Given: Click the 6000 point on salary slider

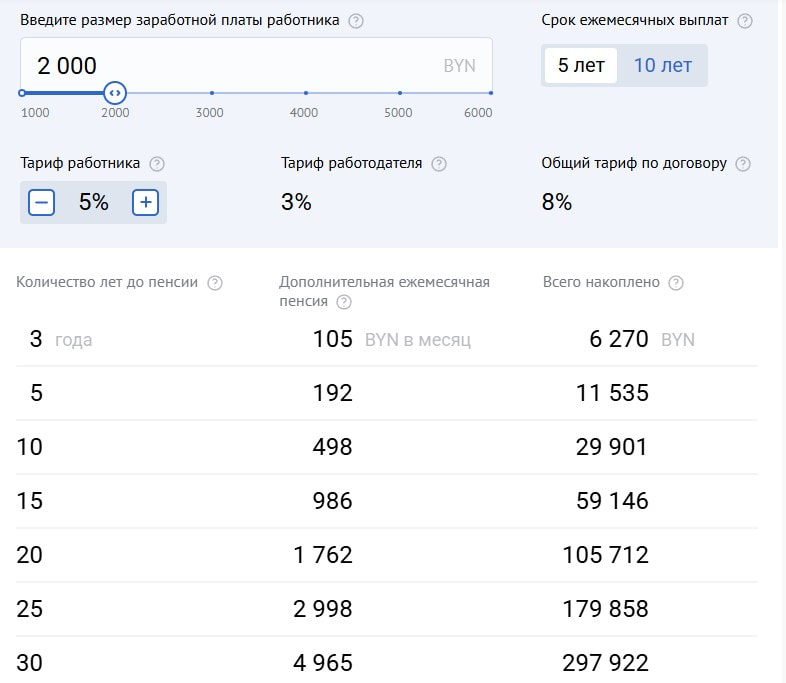Looking at the screenshot, I should [490, 93].
